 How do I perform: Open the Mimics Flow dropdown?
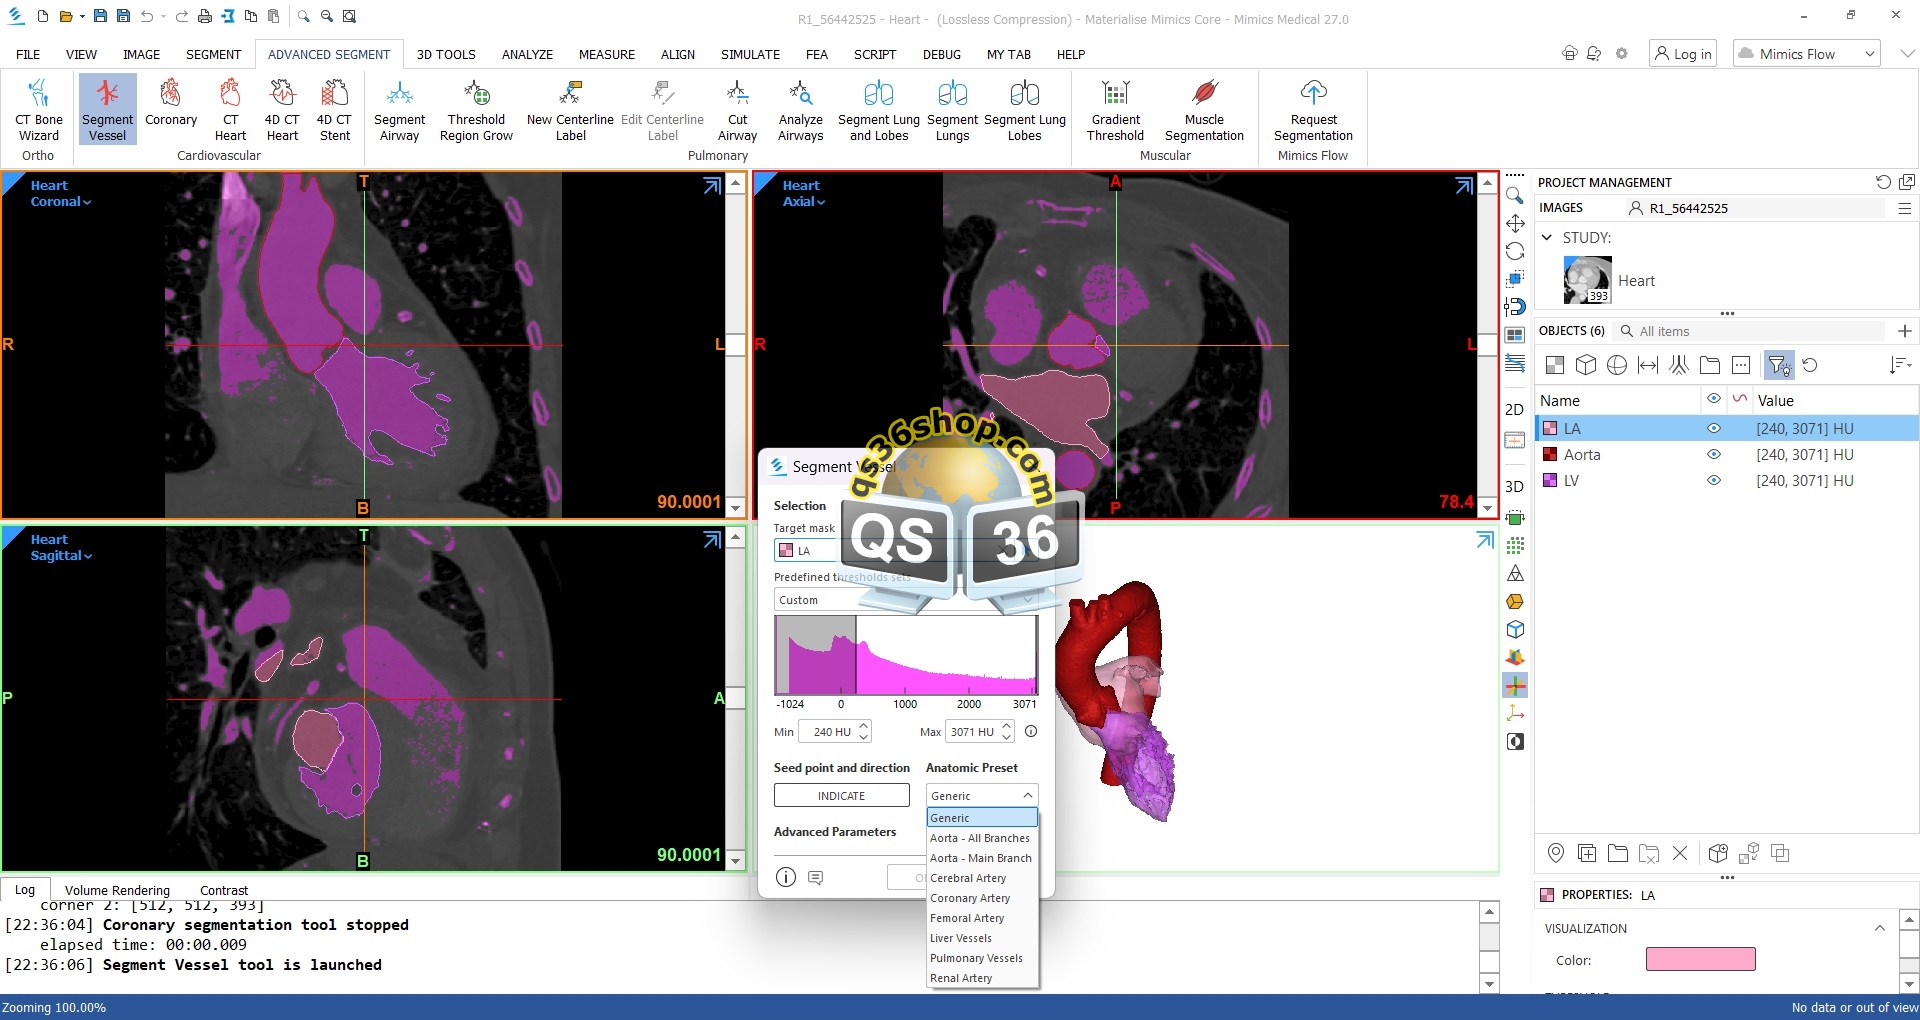[x=1806, y=54]
